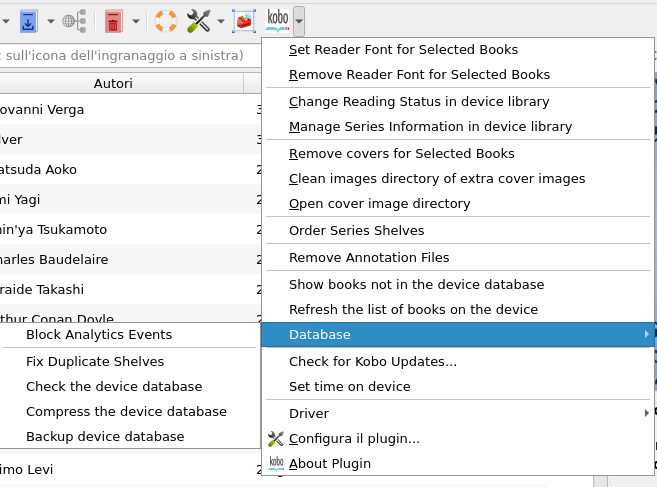Click the red toolbox plugin icon
This screenshot has width=657, height=487.
click(x=244, y=21)
